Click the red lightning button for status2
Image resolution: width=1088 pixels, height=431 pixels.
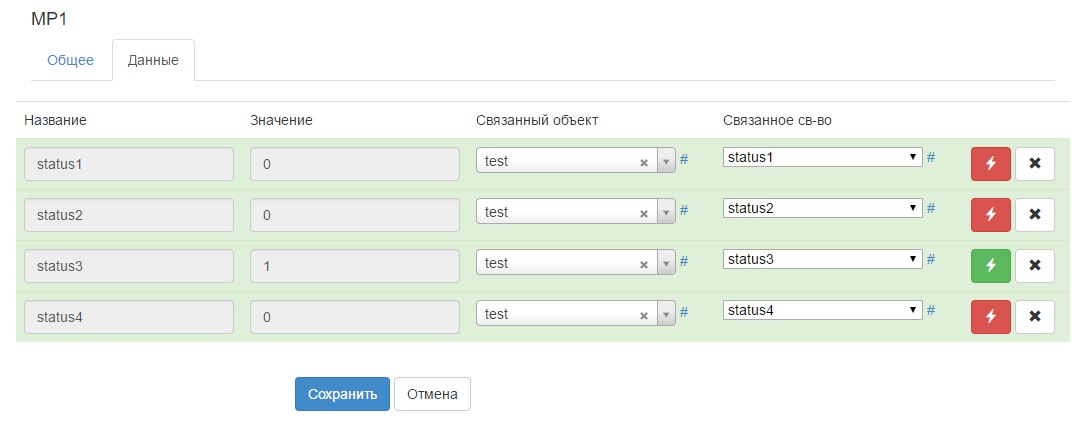990,214
